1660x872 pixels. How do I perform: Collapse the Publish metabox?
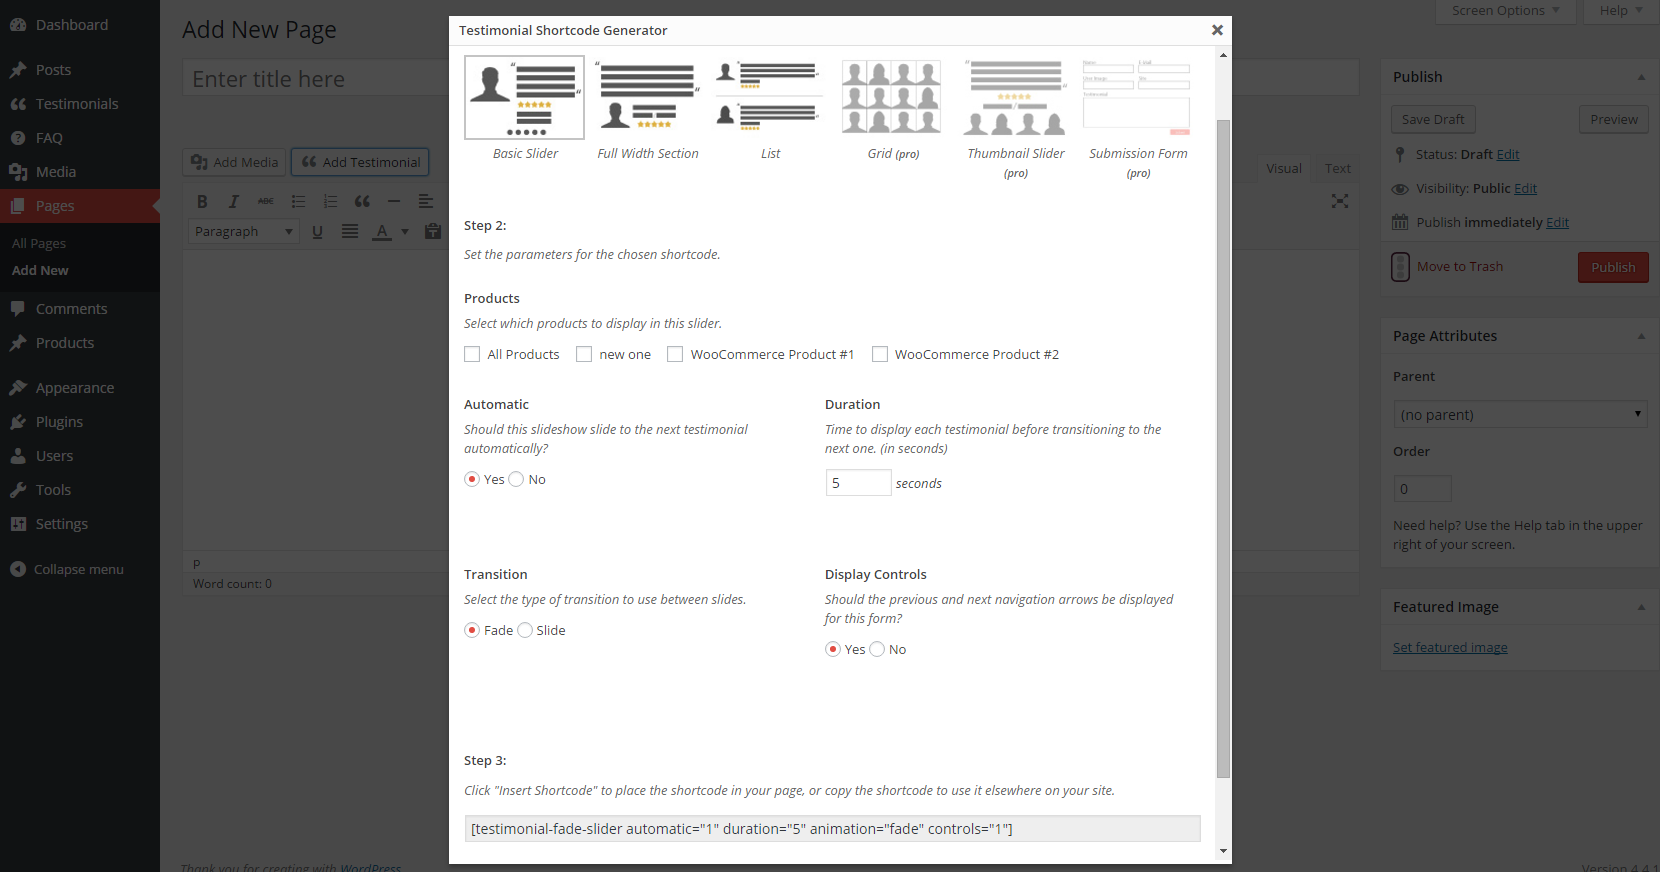[x=1641, y=77]
